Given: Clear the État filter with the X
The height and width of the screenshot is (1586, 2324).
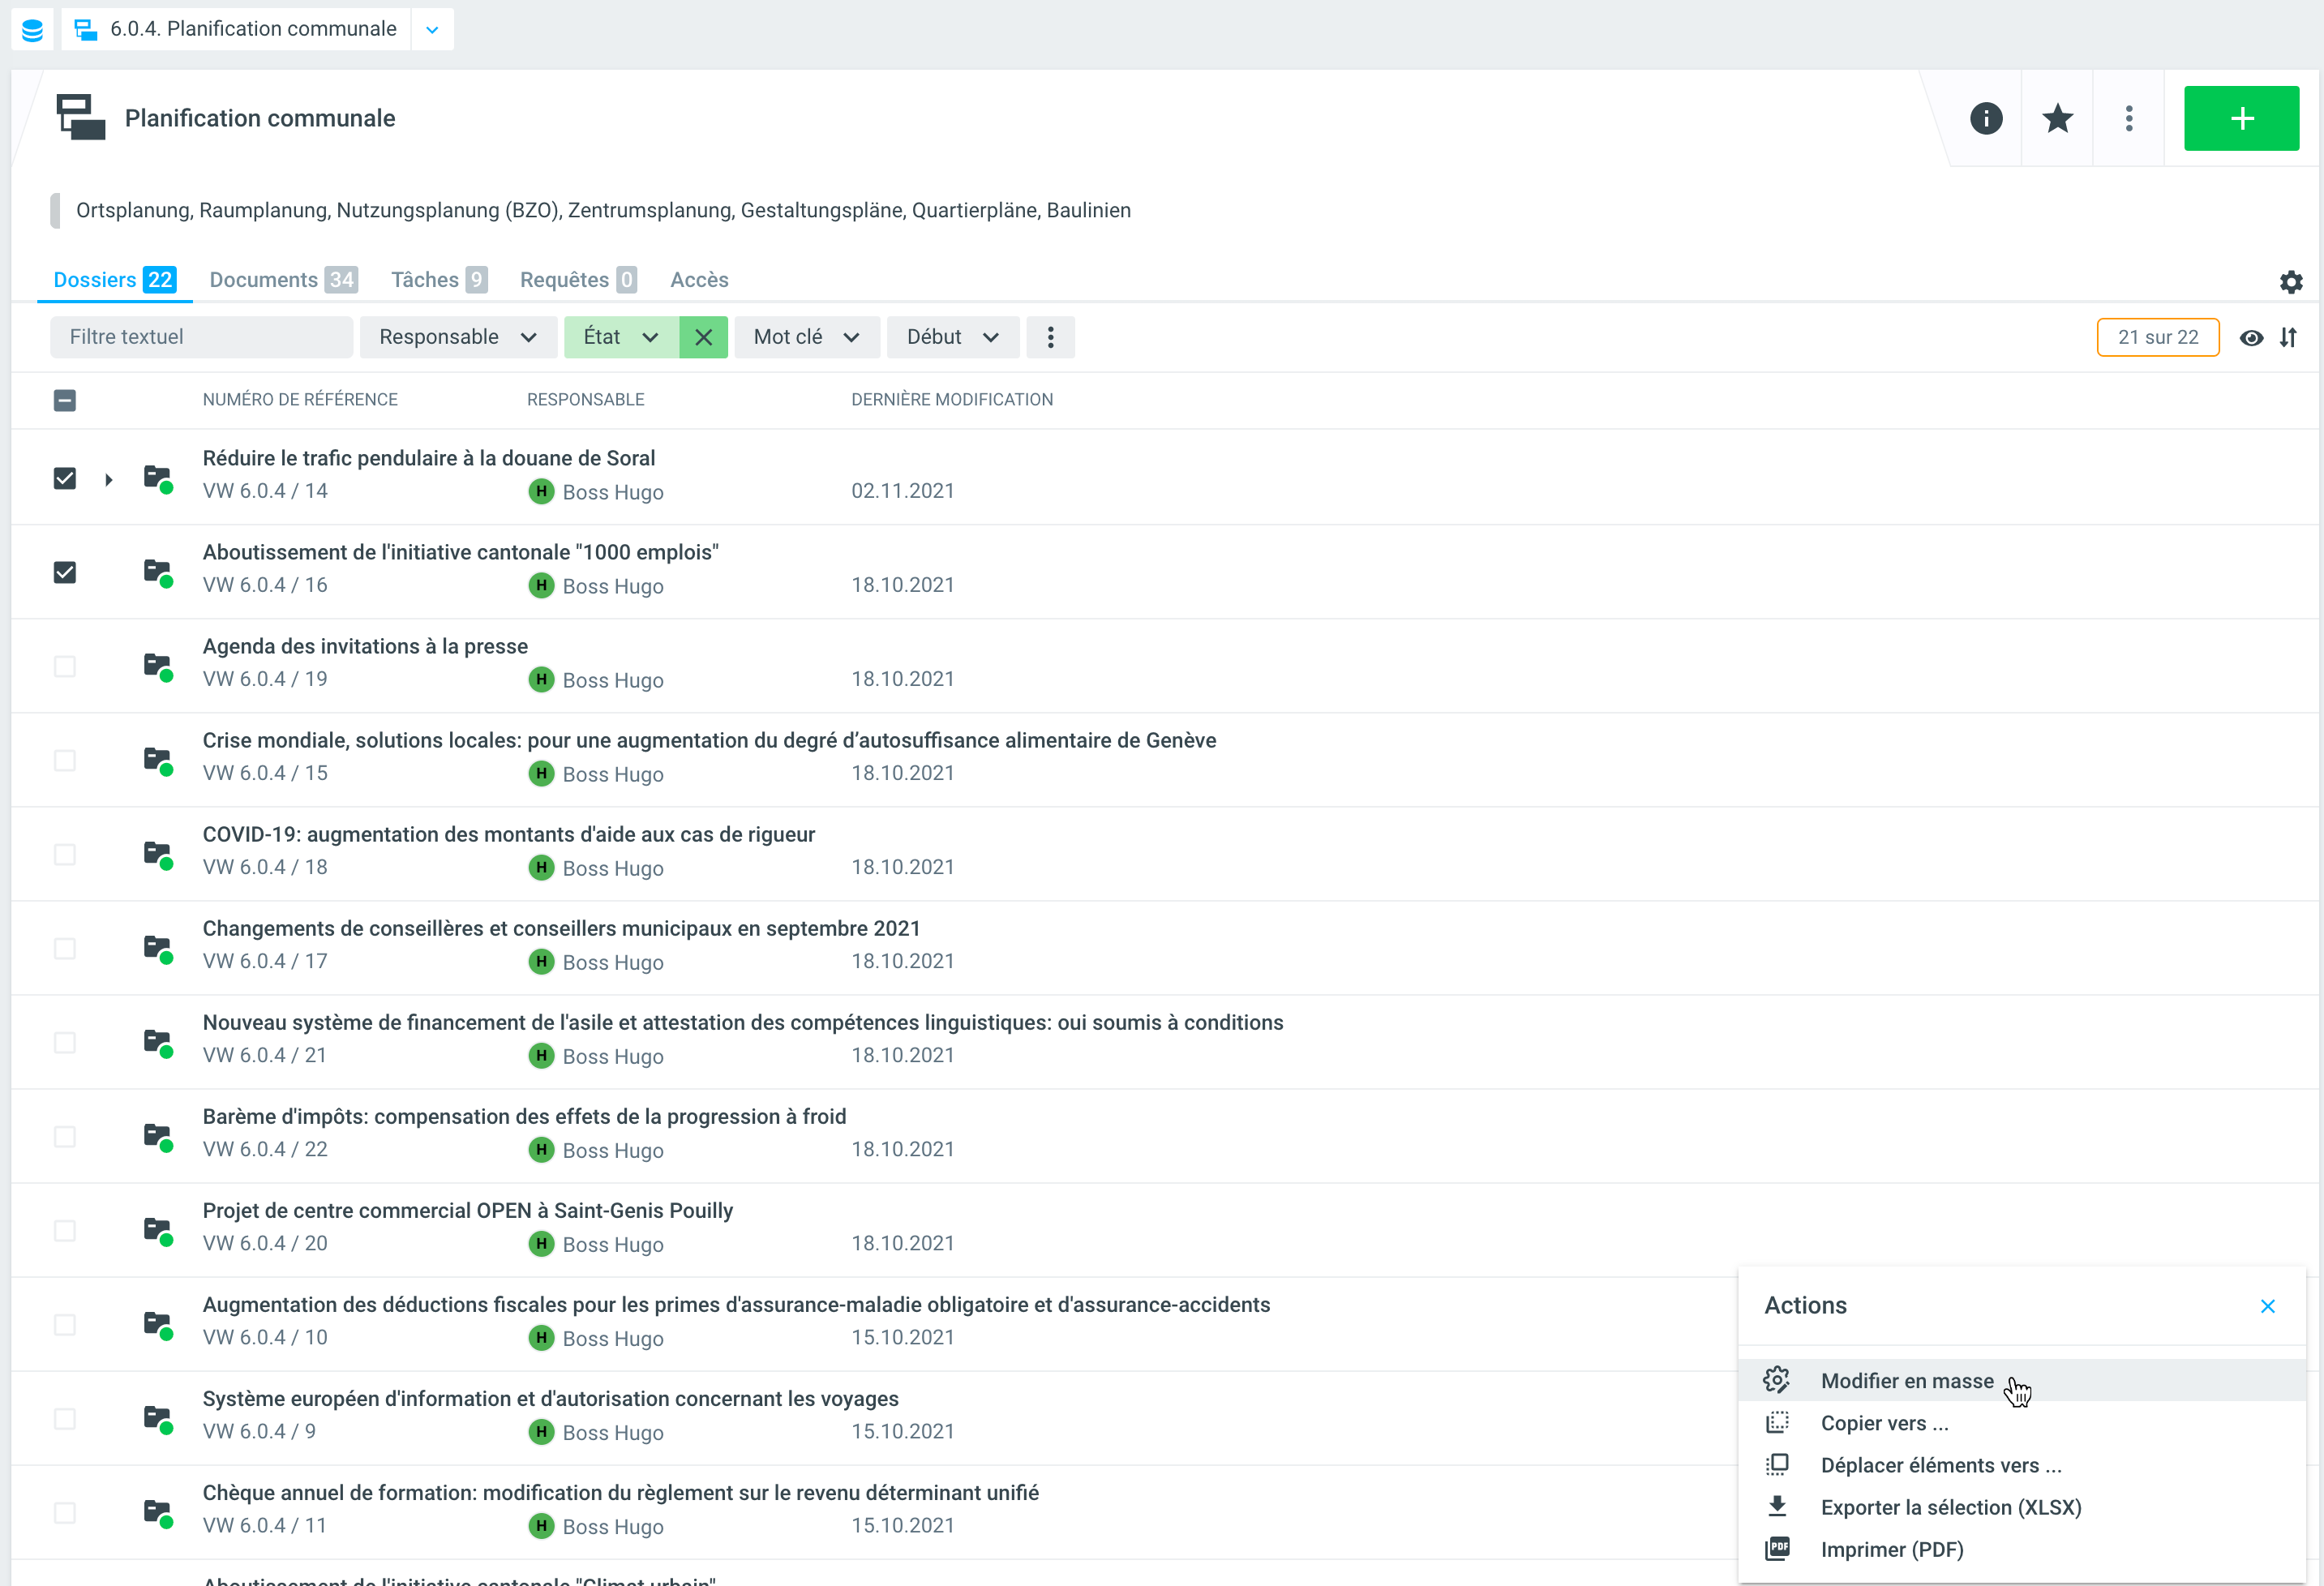Looking at the screenshot, I should 703,337.
